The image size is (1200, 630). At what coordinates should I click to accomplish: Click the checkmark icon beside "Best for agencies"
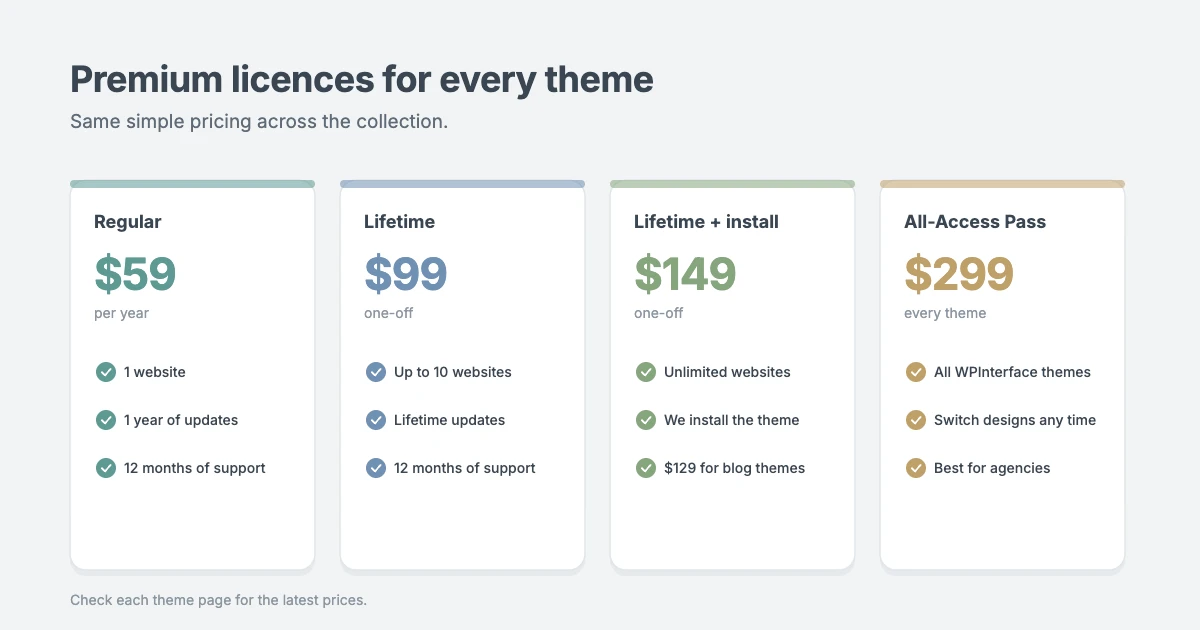pos(916,468)
